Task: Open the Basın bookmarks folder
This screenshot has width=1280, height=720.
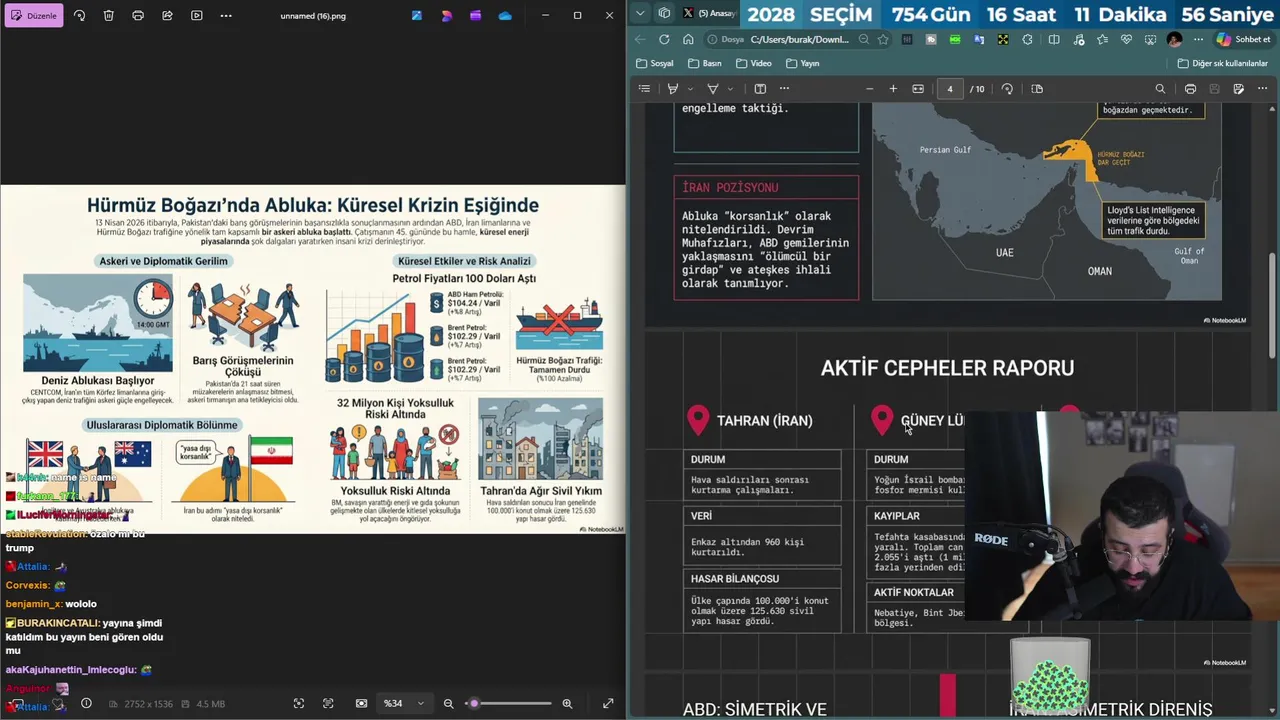Action: tap(704, 63)
